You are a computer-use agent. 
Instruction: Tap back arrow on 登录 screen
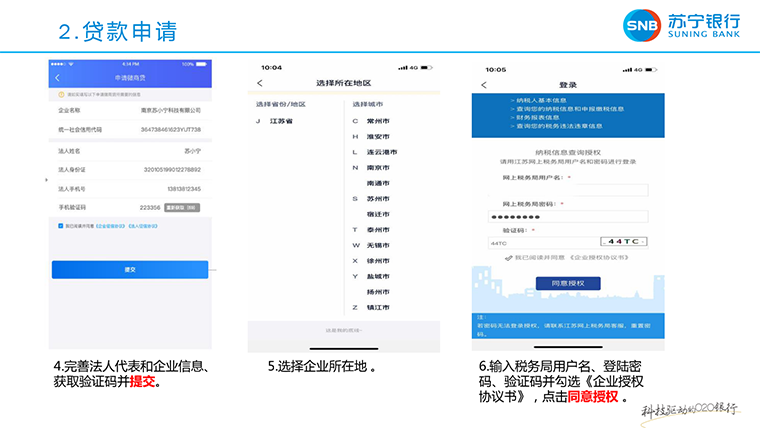point(484,85)
